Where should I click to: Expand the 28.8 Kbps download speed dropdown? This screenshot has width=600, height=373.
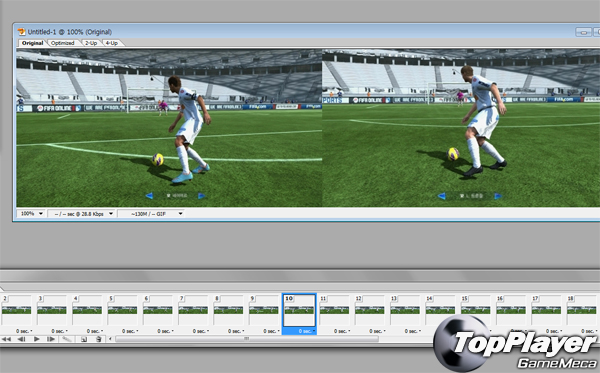(x=82, y=213)
